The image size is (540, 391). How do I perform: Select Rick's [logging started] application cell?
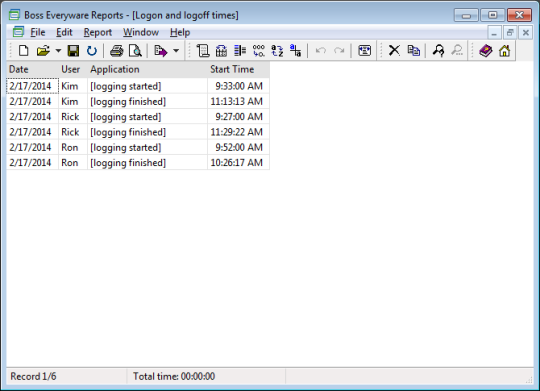[147, 116]
